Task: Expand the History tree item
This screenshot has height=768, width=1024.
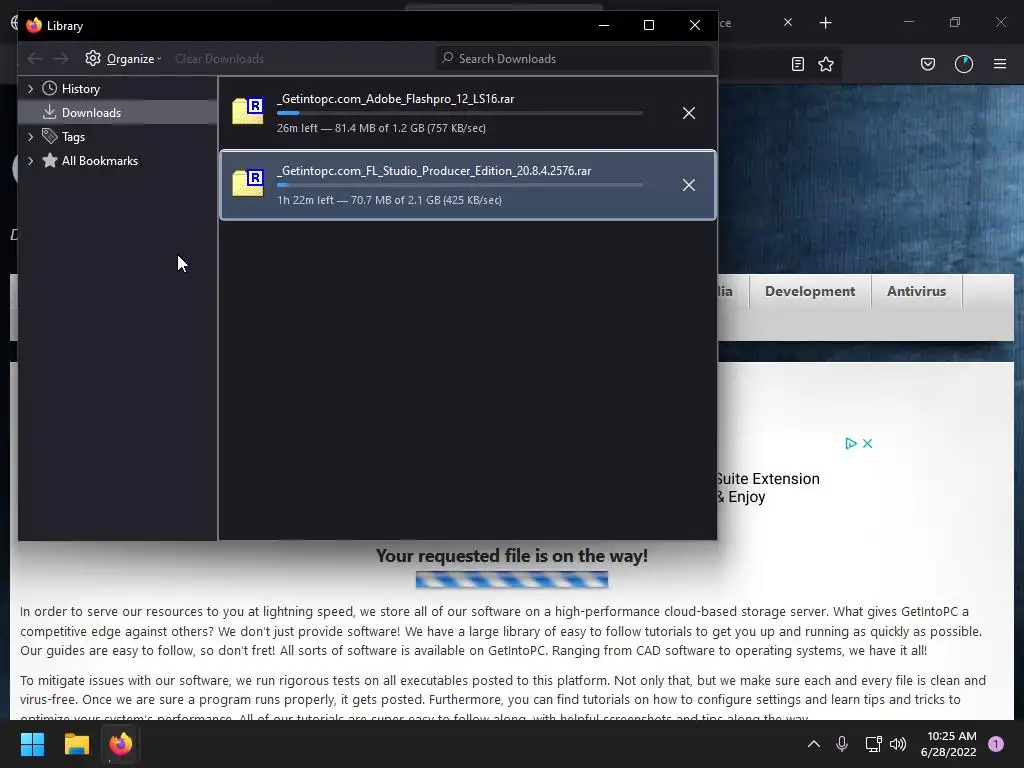Action: (x=30, y=89)
